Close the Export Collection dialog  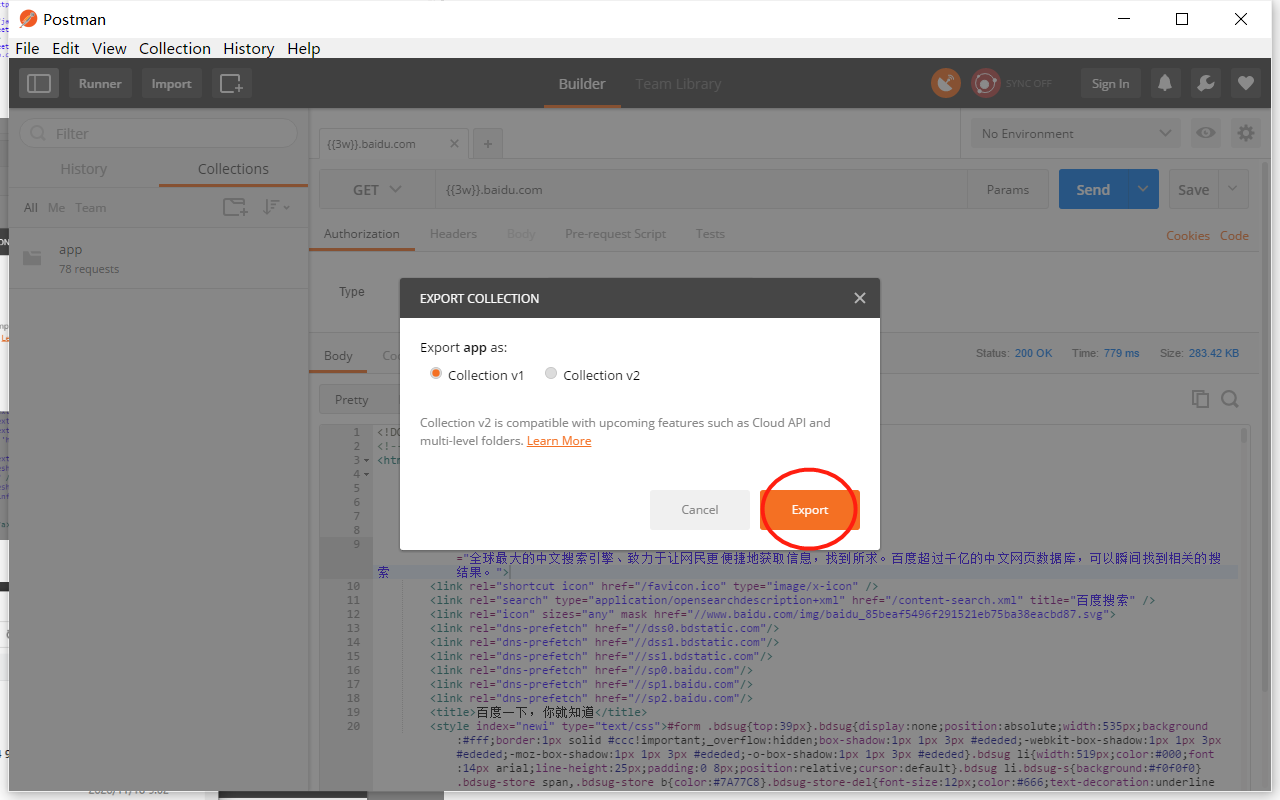(859, 298)
